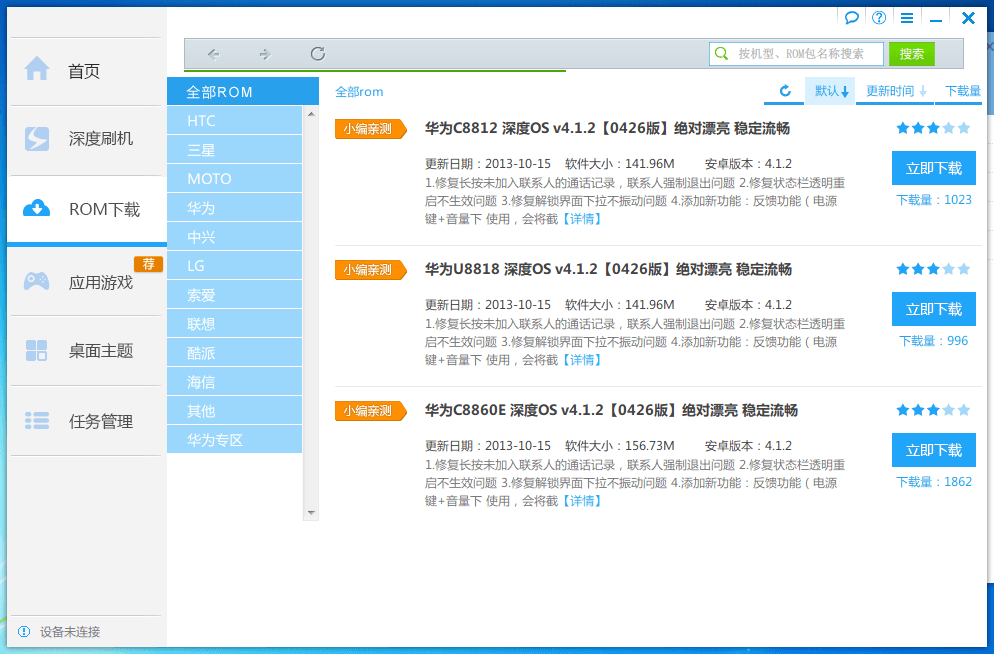Click the blue refresh icon beside 默认
Viewport: 994px width, 654px height.
785,91
